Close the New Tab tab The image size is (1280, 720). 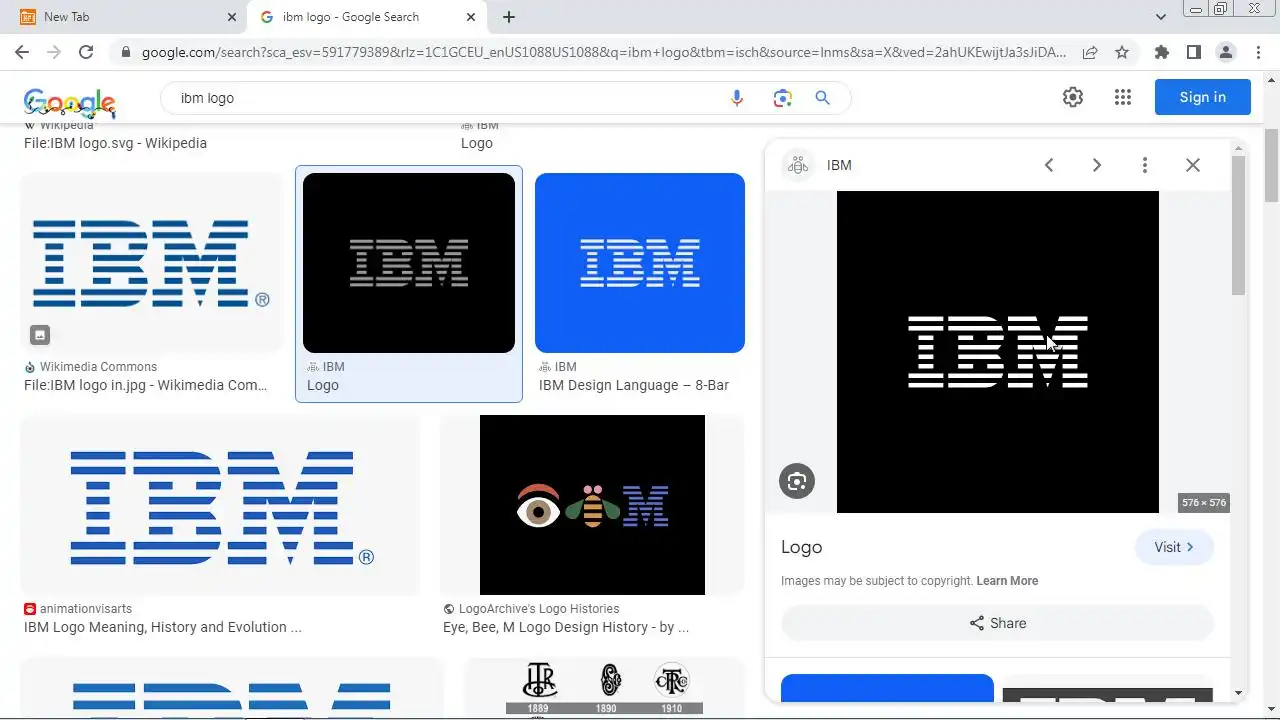(x=232, y=17)
